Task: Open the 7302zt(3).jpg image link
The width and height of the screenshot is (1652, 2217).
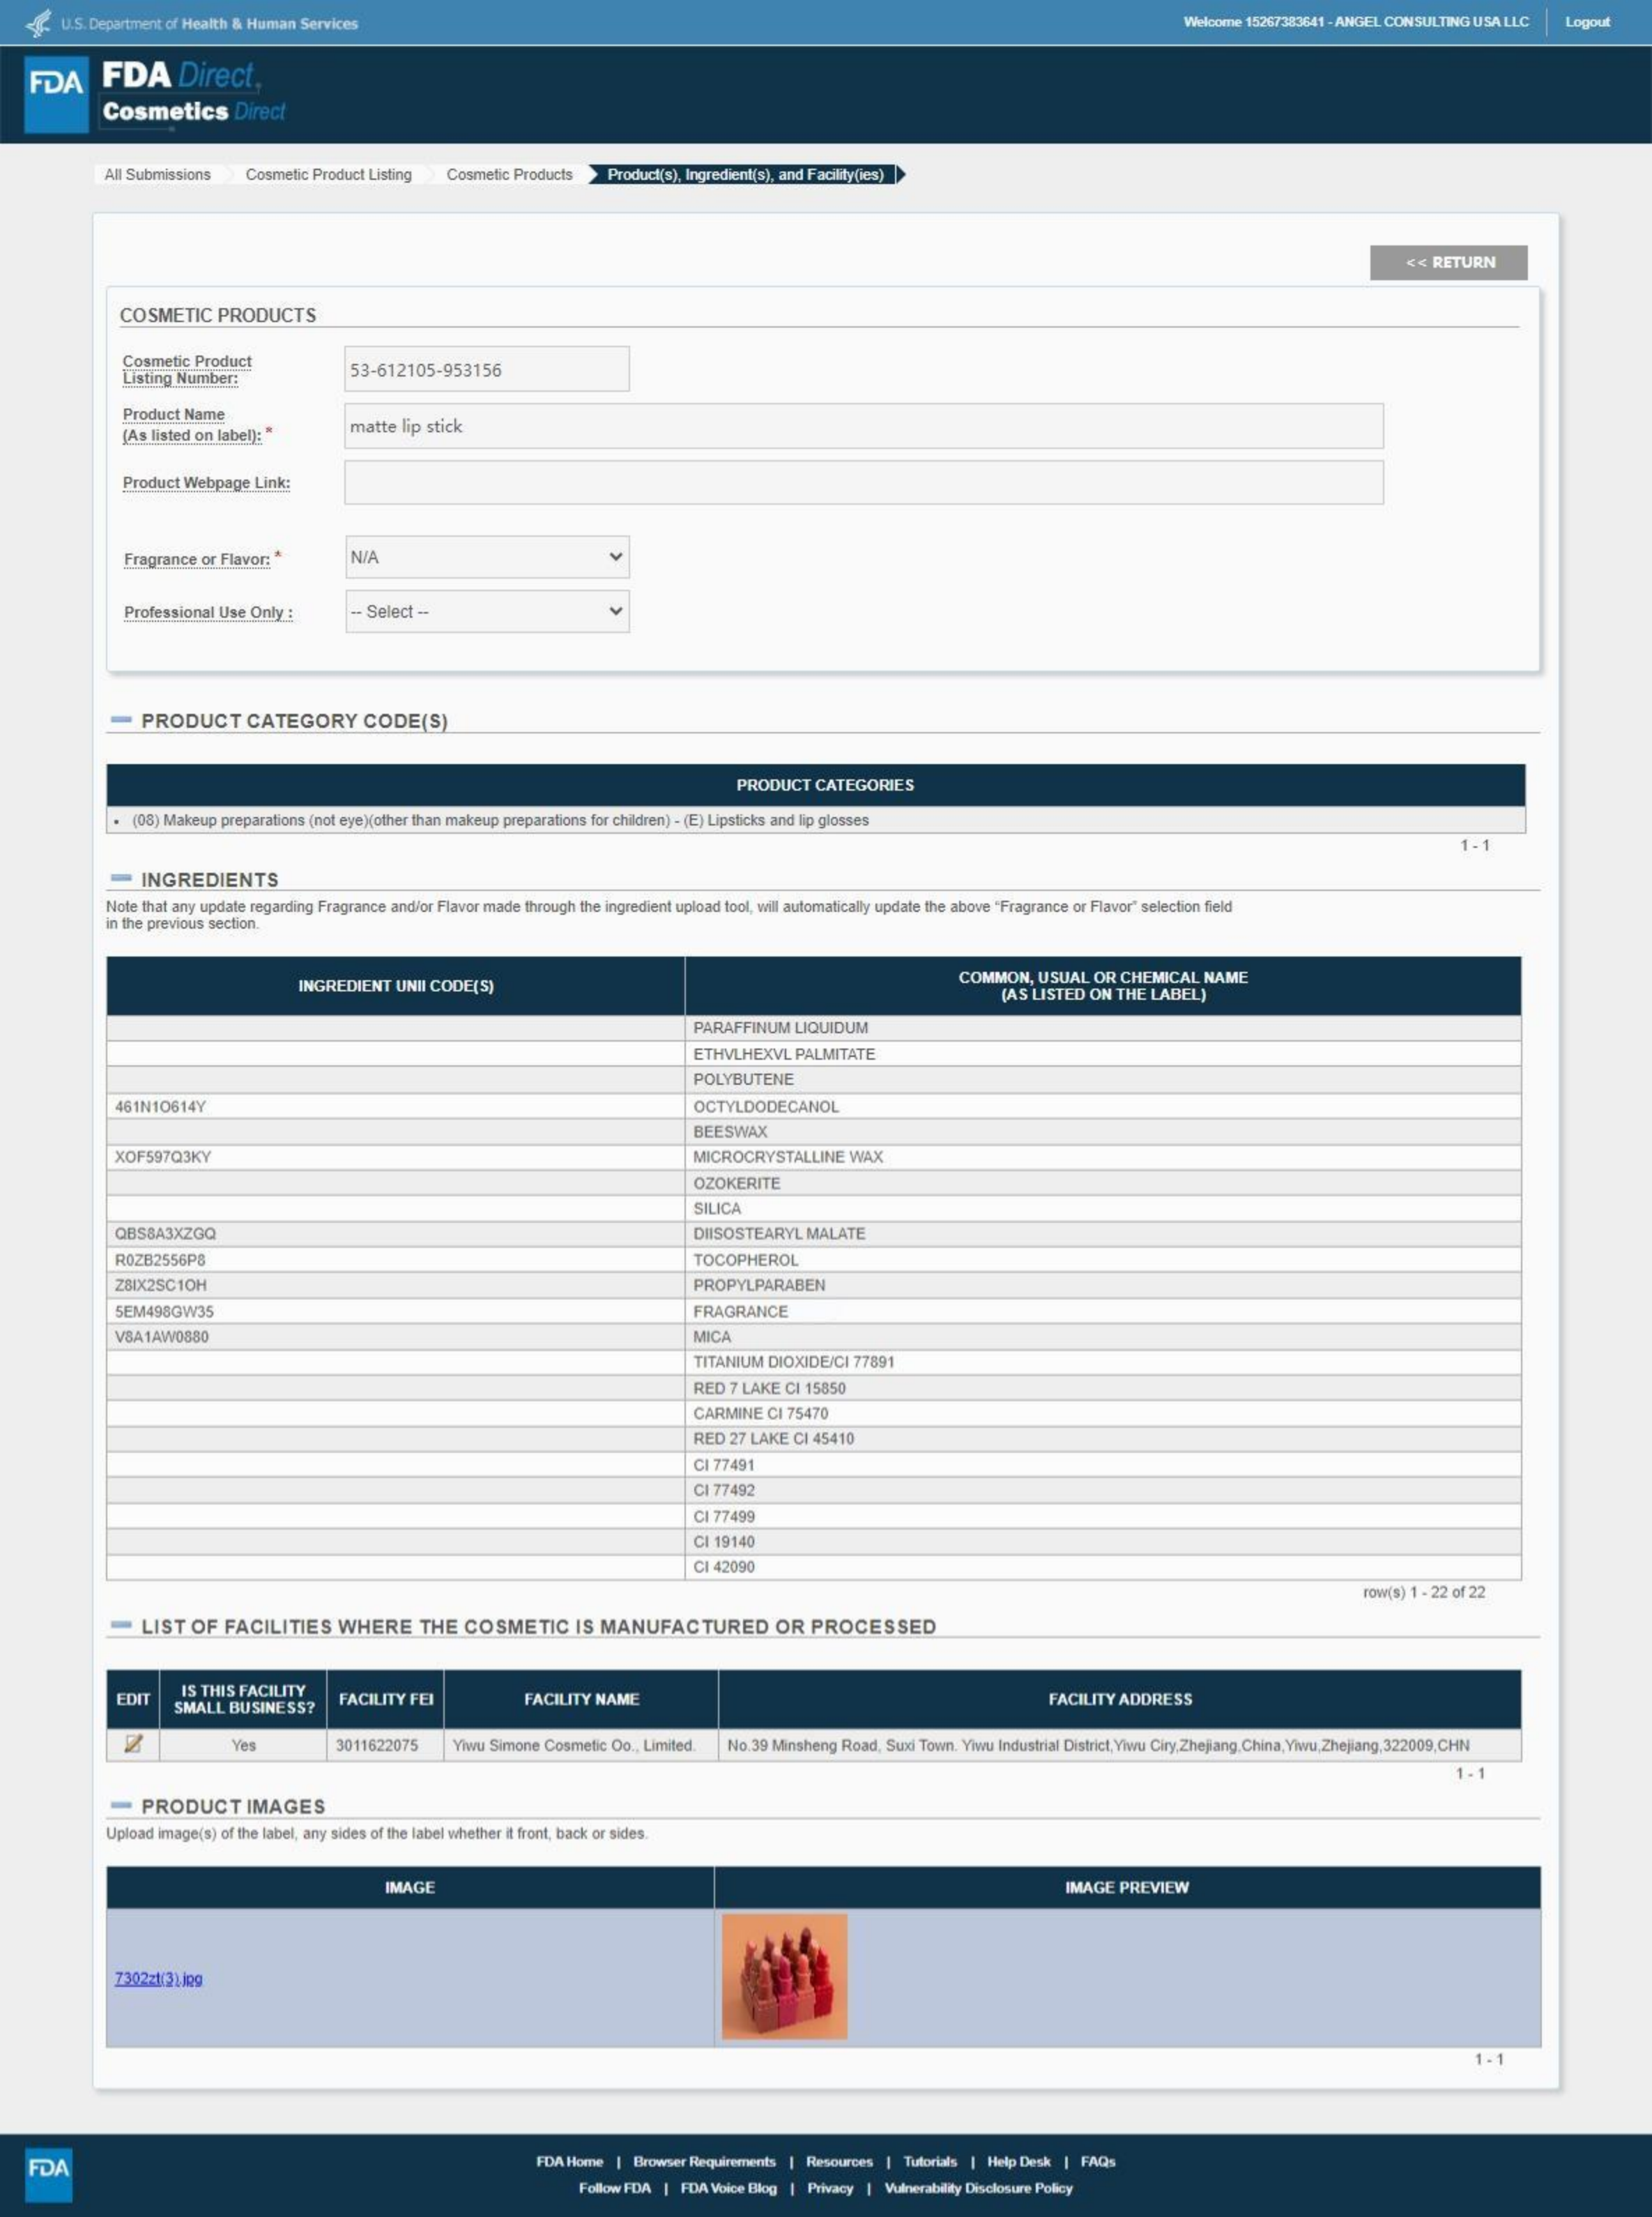Action: point(158,1978)
